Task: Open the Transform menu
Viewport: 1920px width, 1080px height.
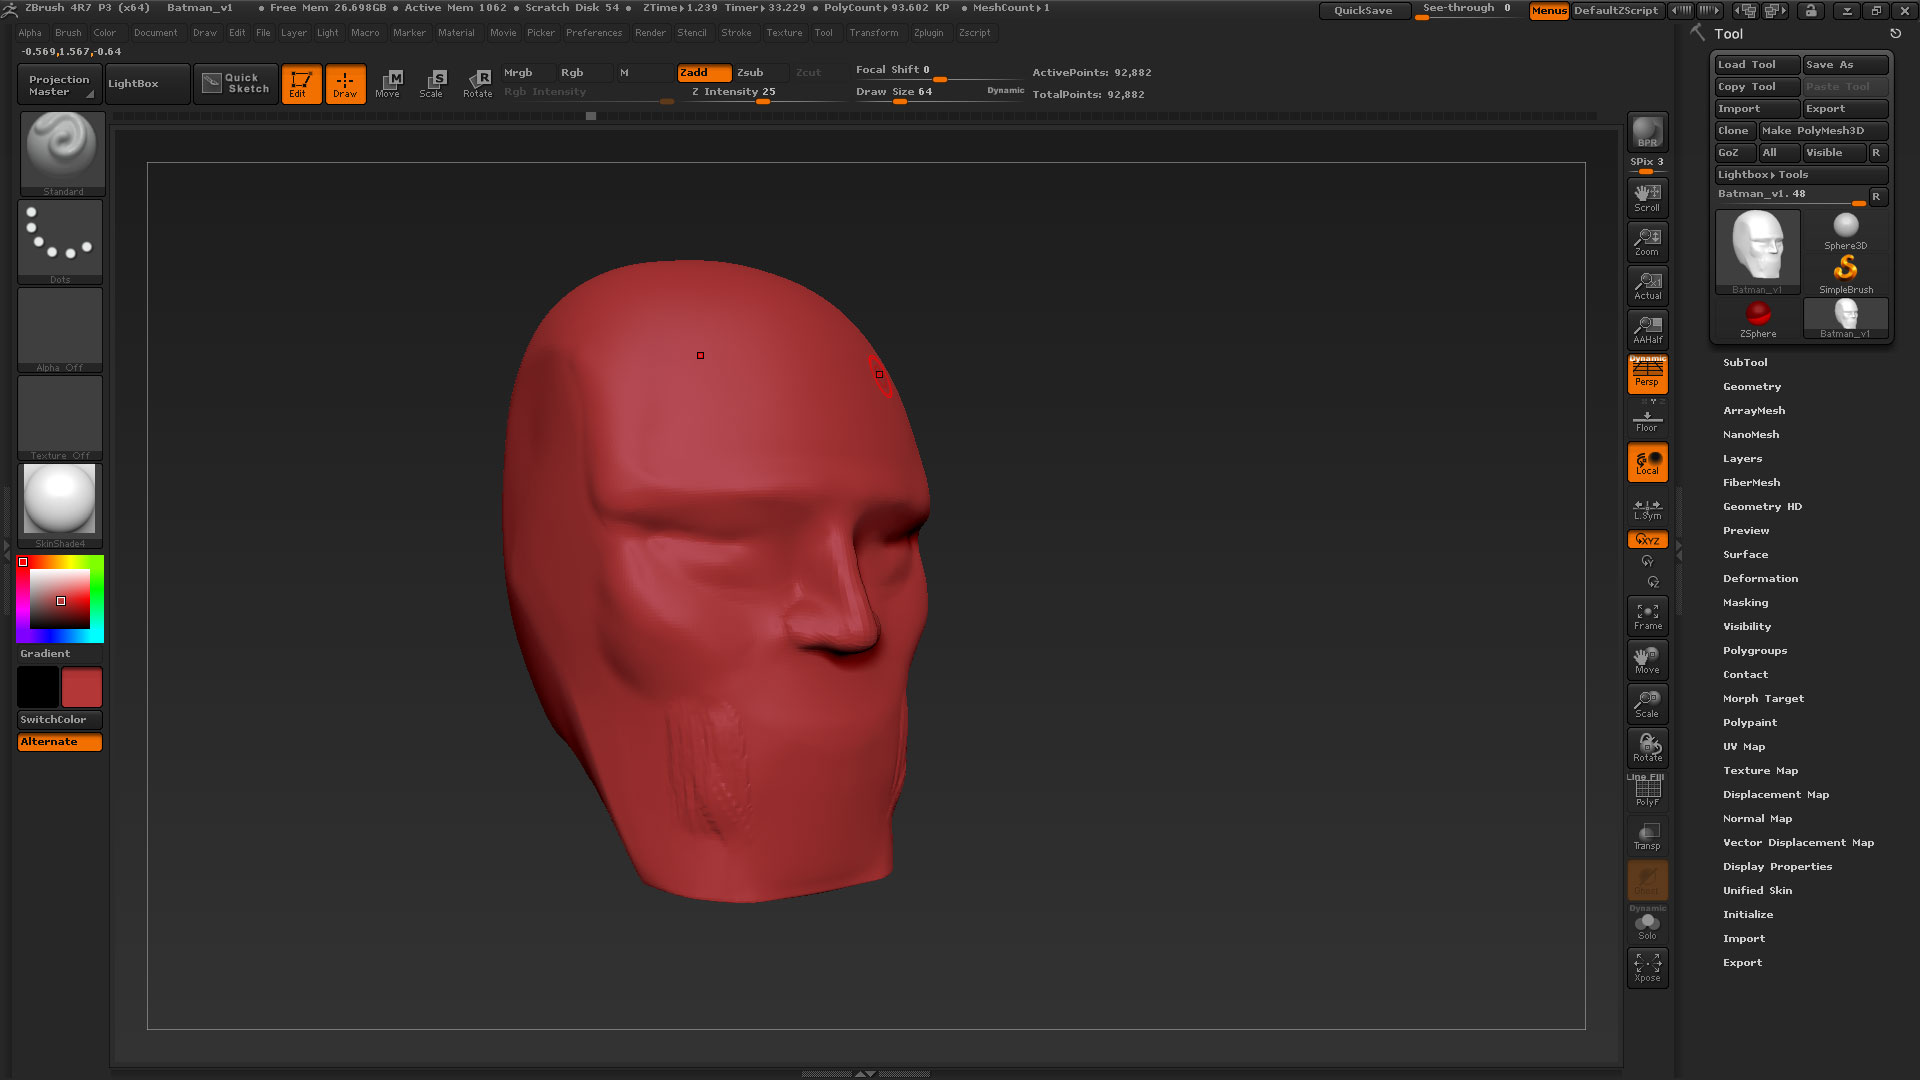Action: pyautogui.click(x=874, y=33)
